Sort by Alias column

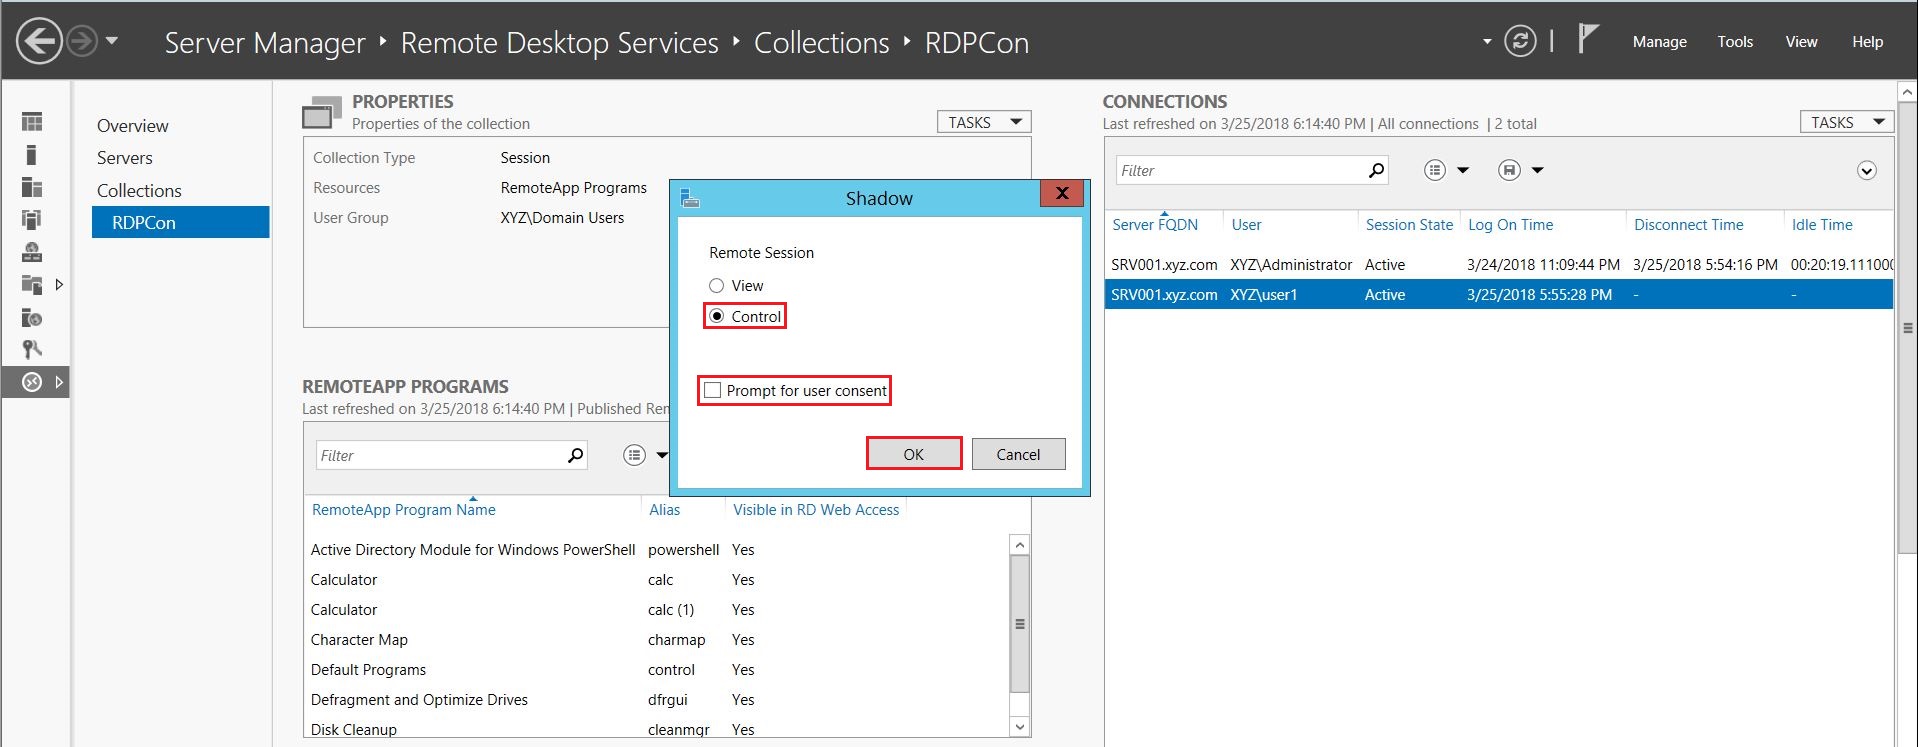click(x=664, y=510)
